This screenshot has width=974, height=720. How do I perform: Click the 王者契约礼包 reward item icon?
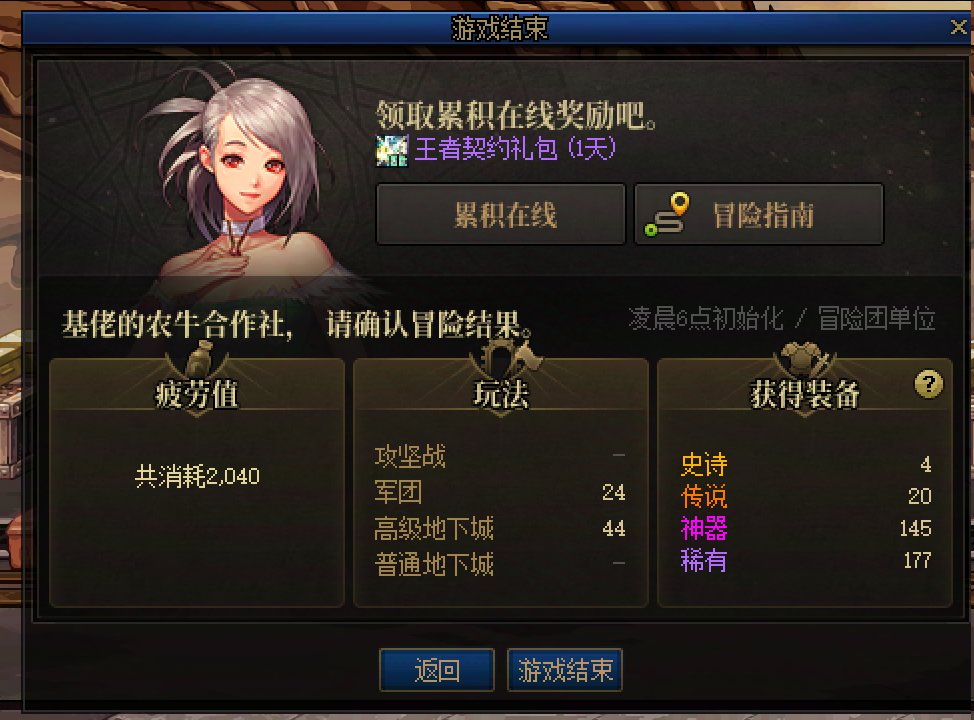coord(392,150)
